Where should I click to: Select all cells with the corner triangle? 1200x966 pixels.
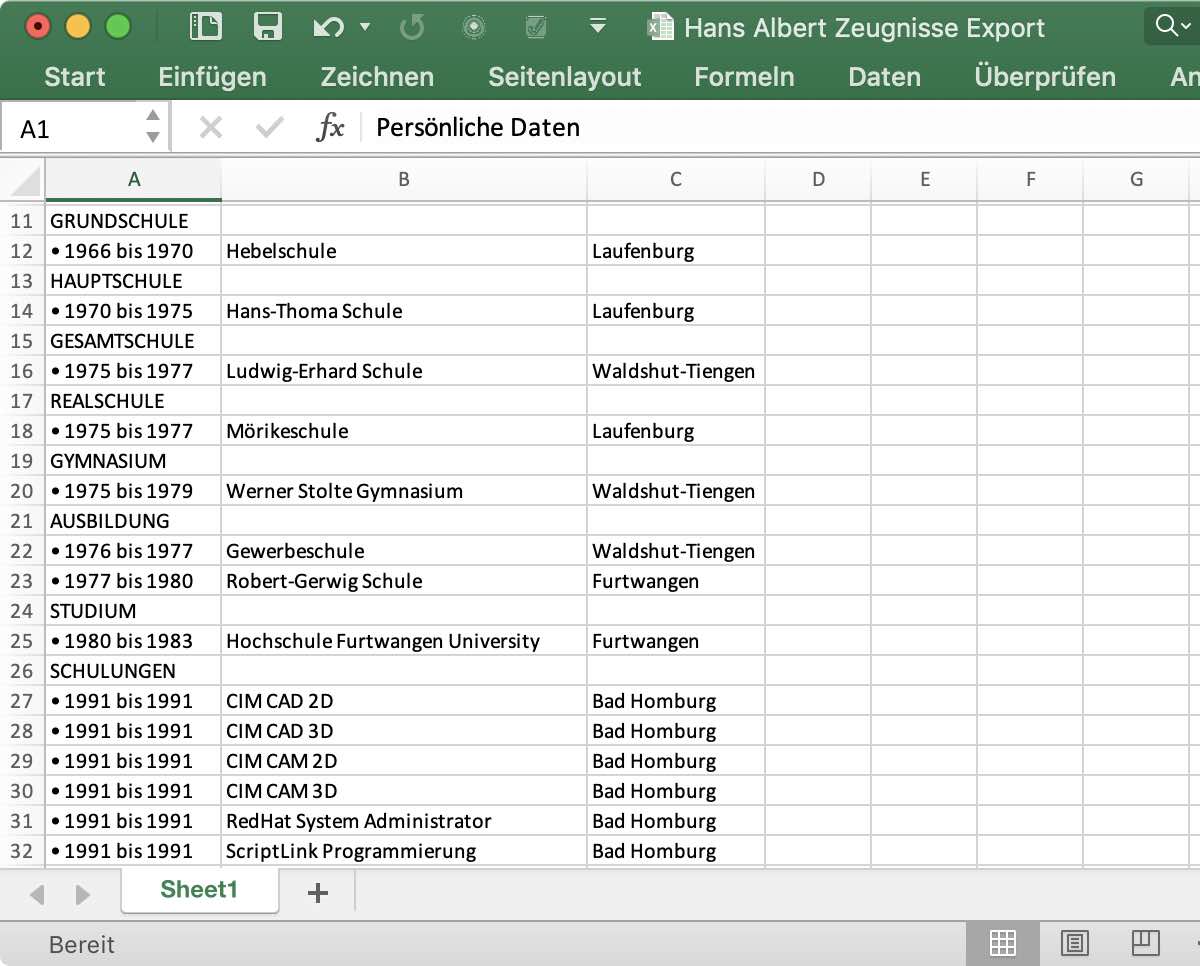[x=22, y=180]
